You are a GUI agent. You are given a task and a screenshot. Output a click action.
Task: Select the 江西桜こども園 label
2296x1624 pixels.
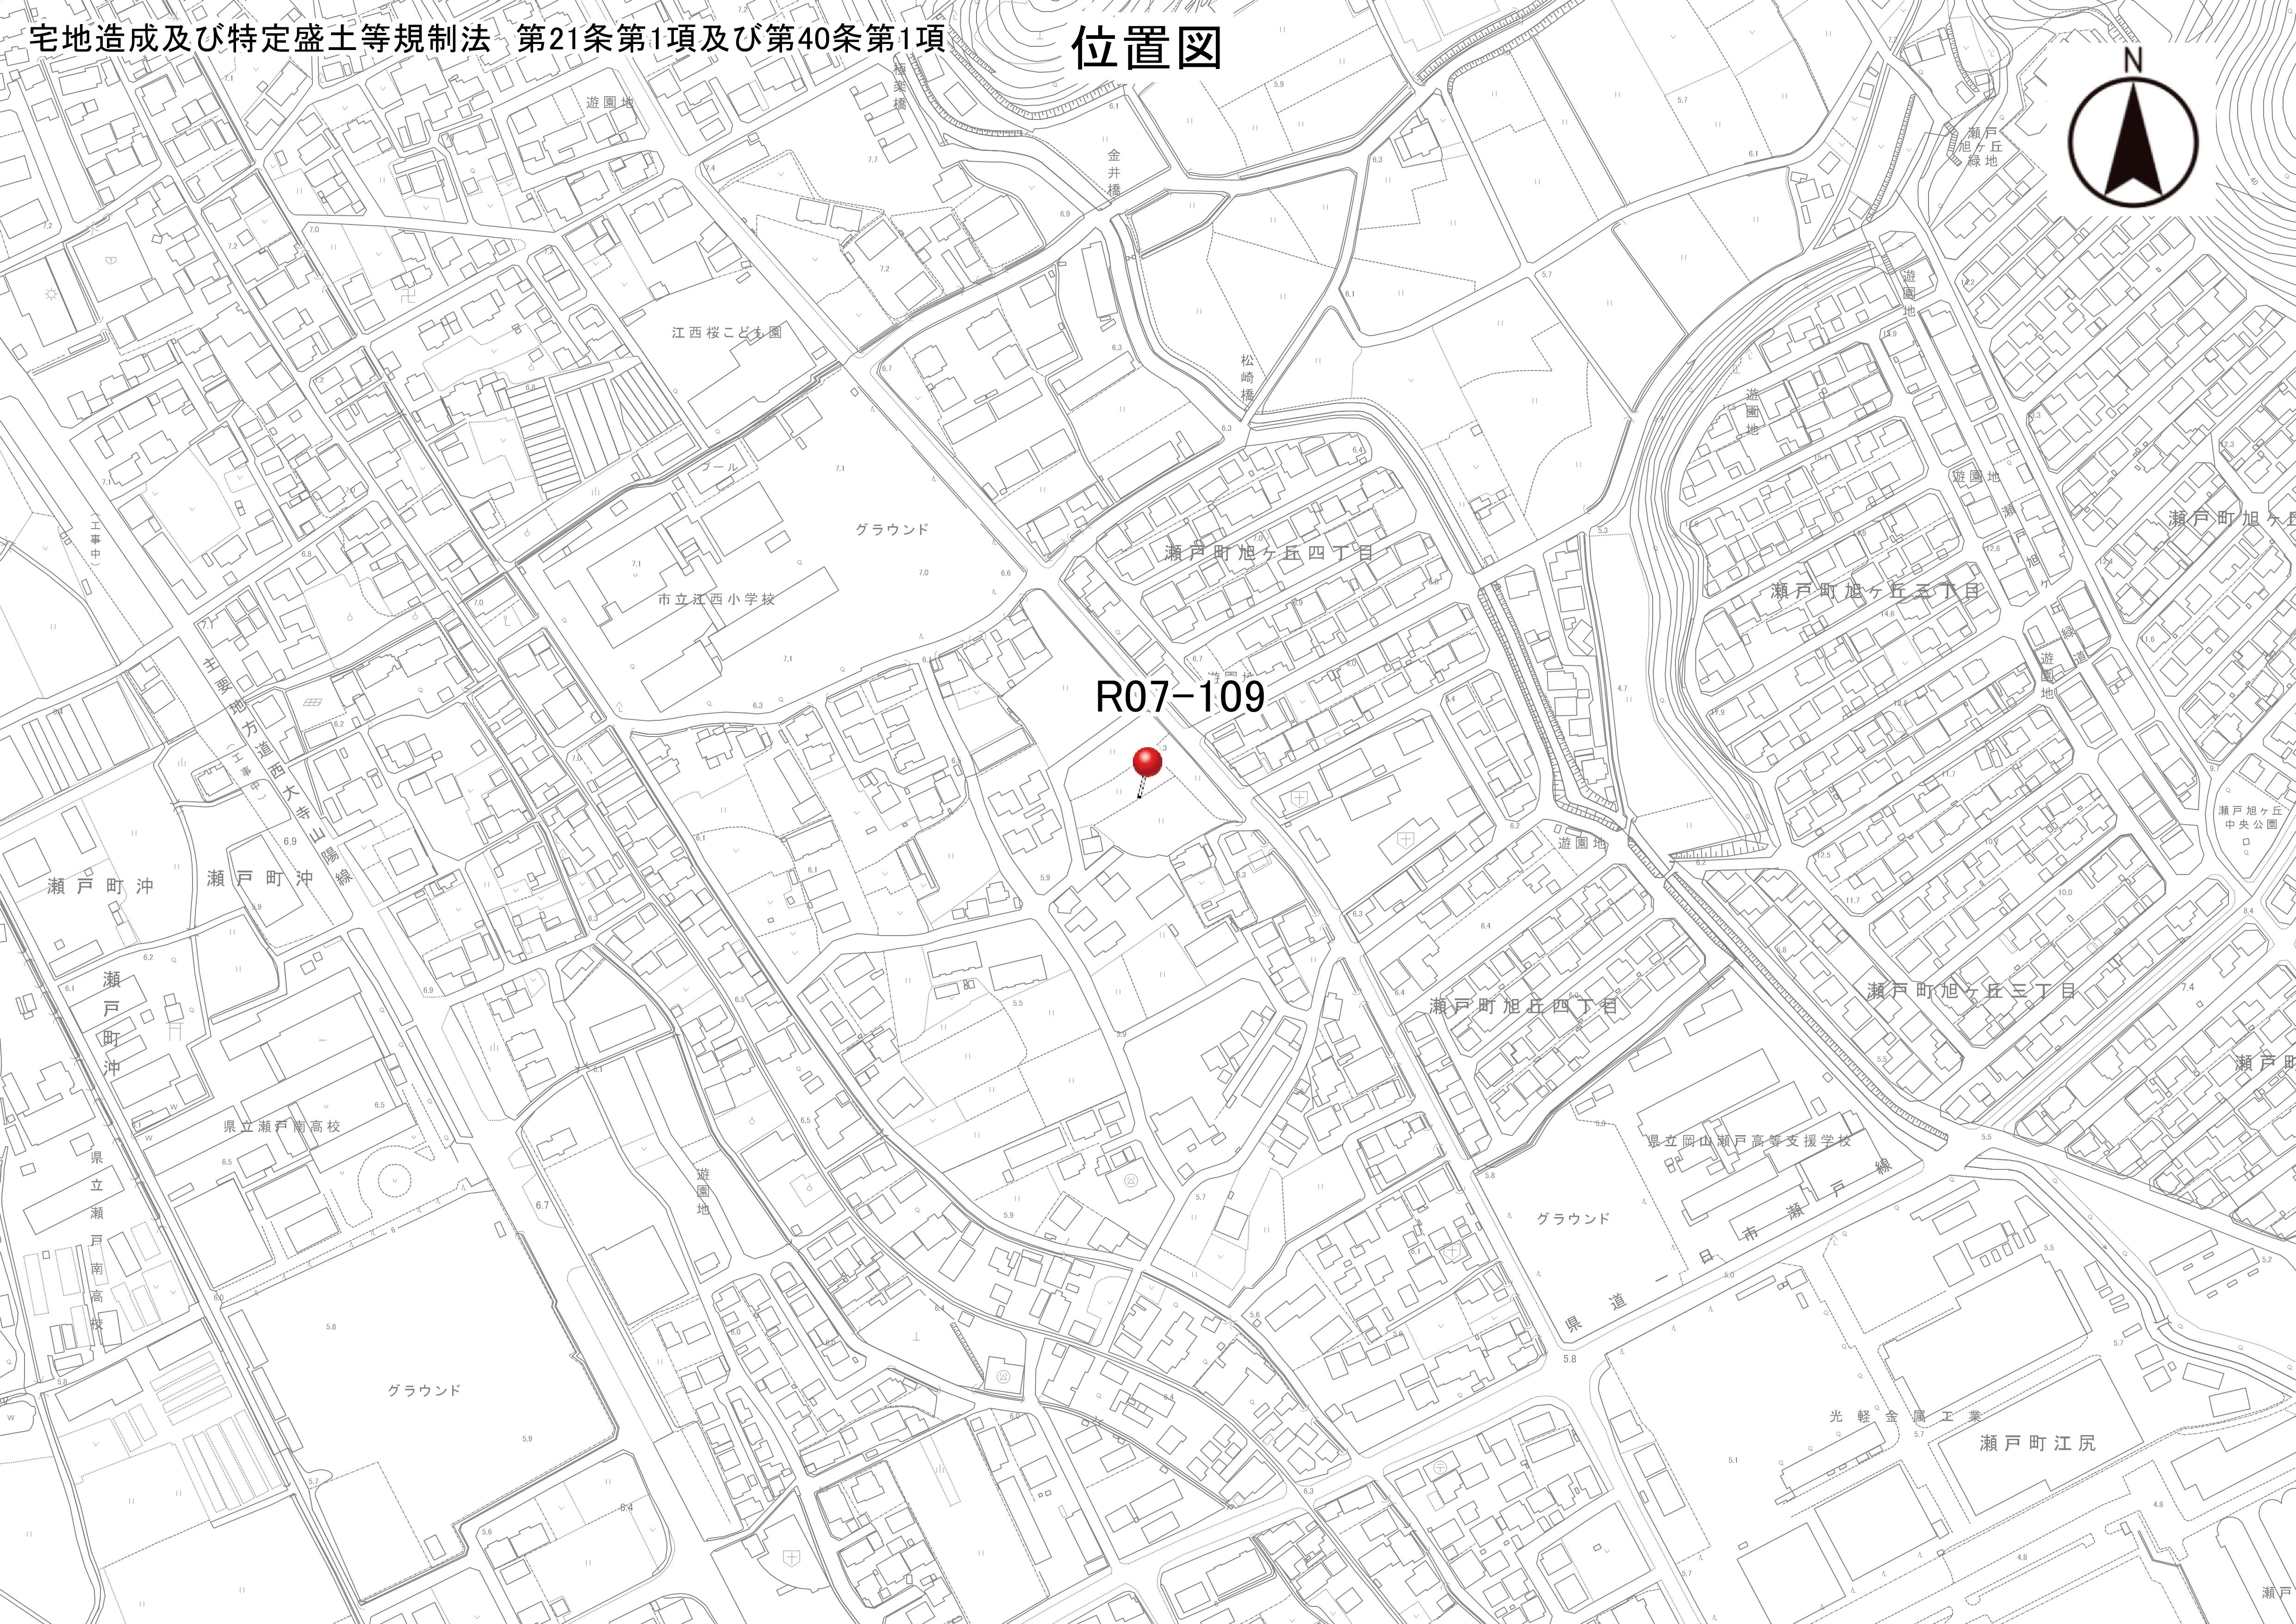click(x=727, y=332)
